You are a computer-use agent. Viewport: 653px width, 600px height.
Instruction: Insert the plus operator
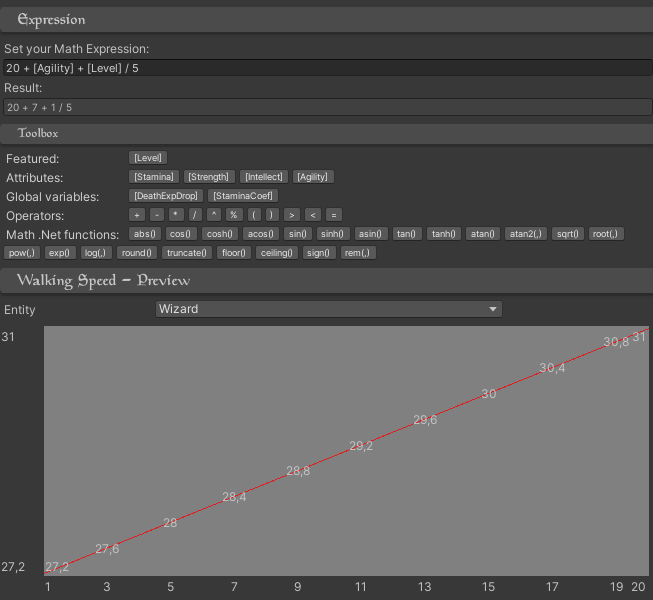pos(137,215)
